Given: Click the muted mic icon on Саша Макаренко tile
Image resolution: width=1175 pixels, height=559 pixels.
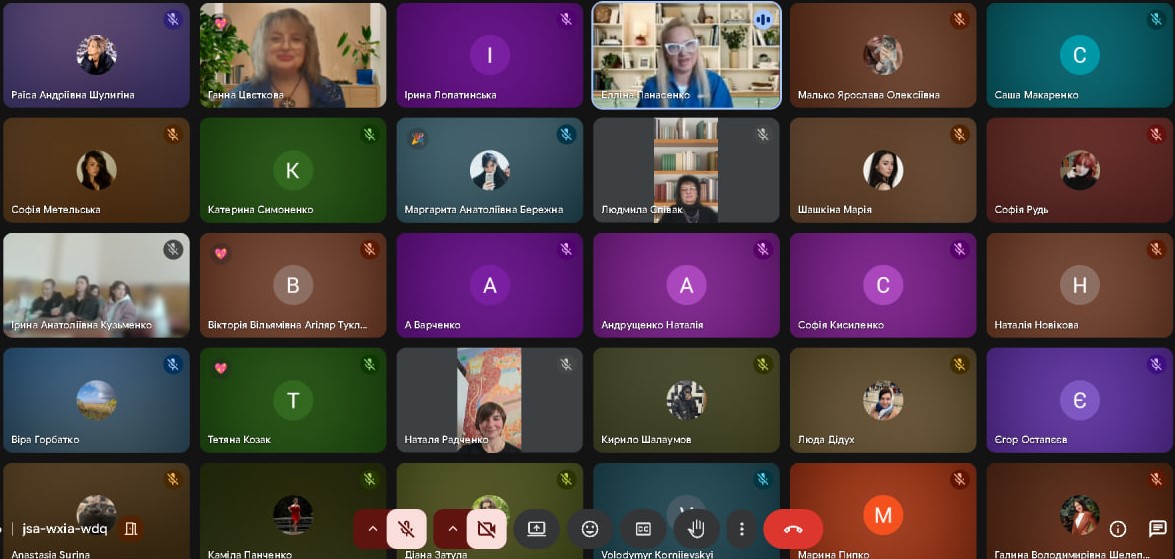Looking at the screenshot, I should pos(1156,19).
